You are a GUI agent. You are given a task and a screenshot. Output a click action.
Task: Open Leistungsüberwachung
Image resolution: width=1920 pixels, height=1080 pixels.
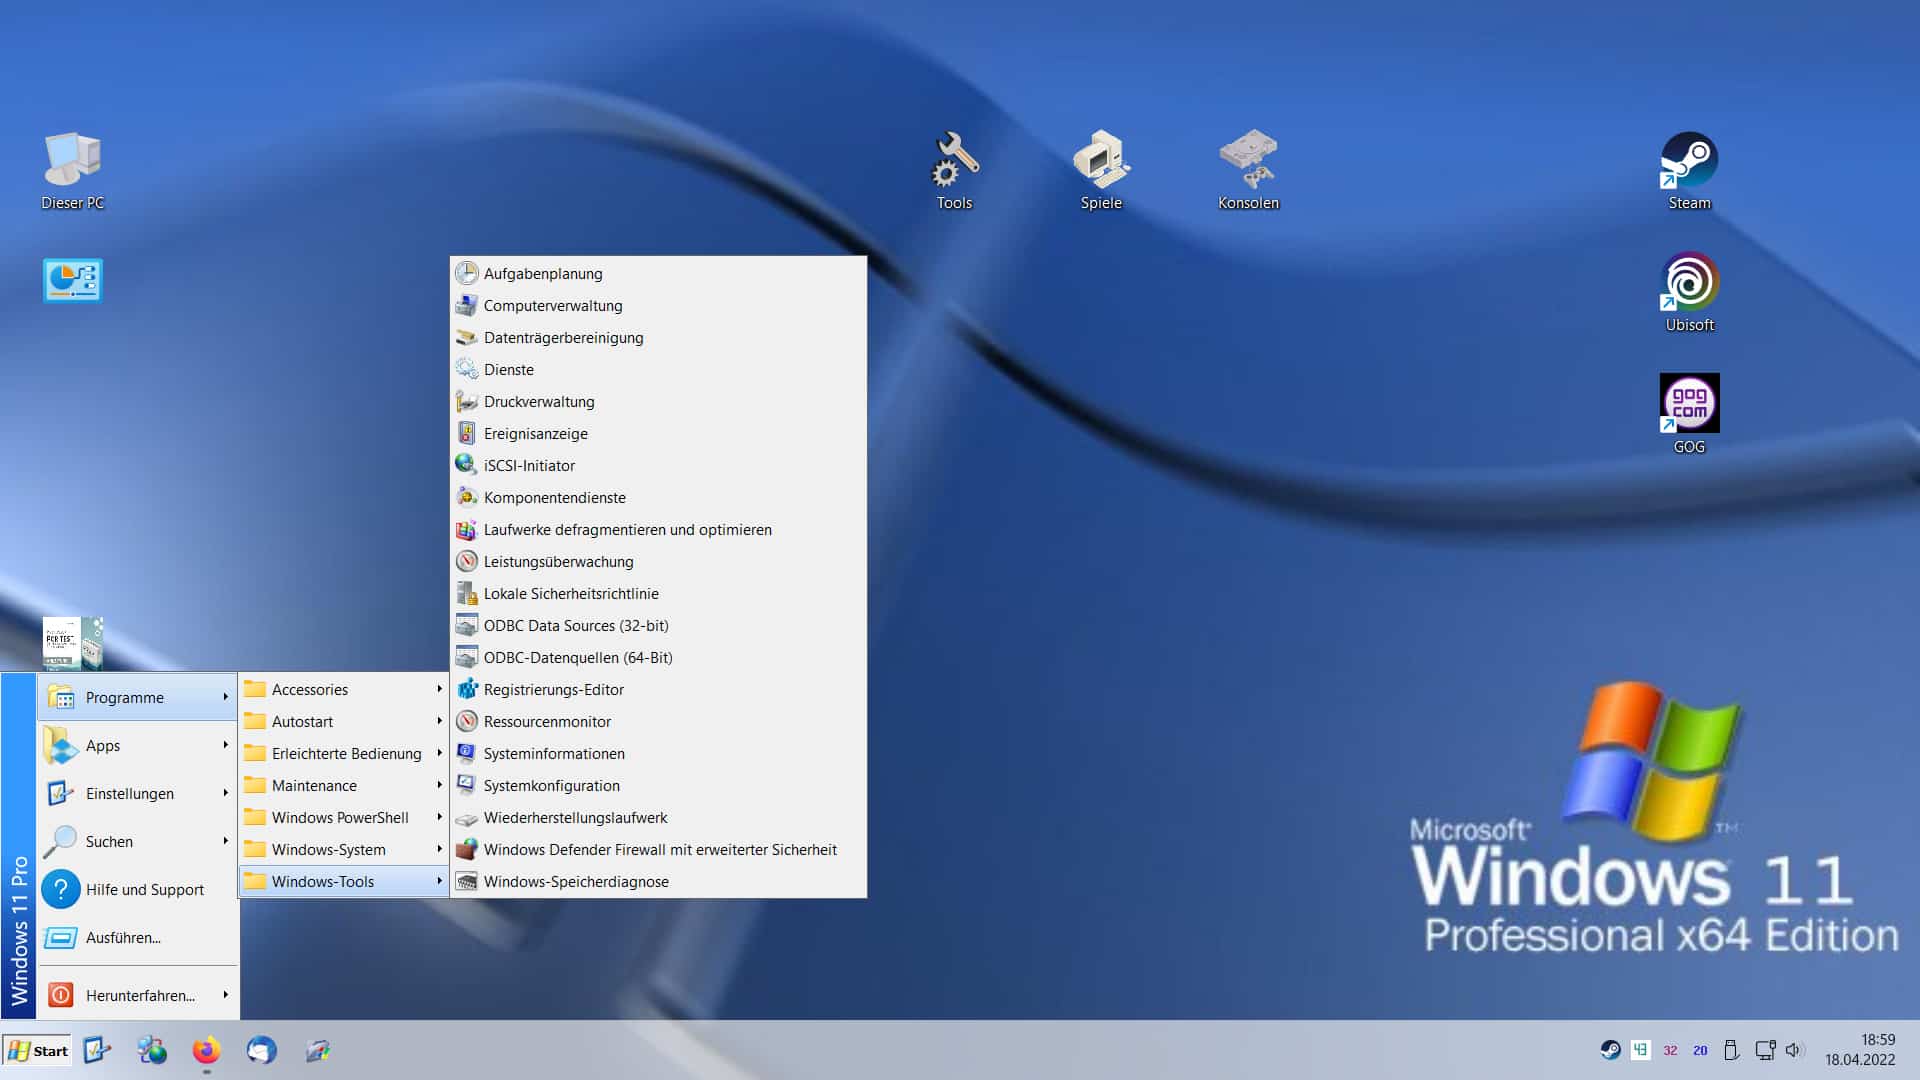(658, 561)
